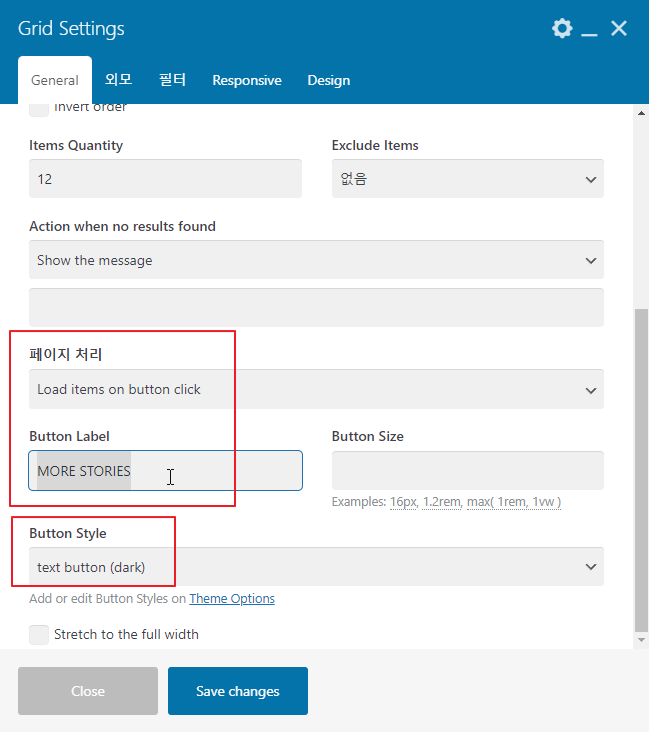Click the Button Size input field
Image resolution: width=649 pixels, height=732 pixels.
(x=468, y=471)
